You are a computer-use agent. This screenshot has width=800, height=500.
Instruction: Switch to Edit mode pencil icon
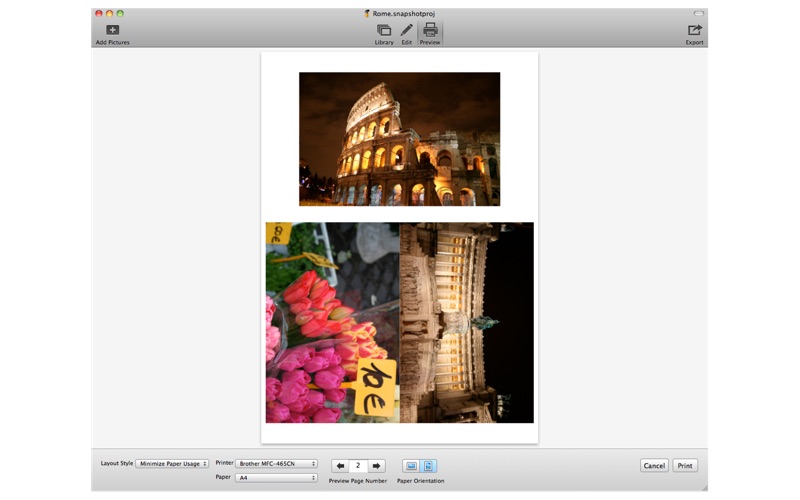click(x=406, y=31)
